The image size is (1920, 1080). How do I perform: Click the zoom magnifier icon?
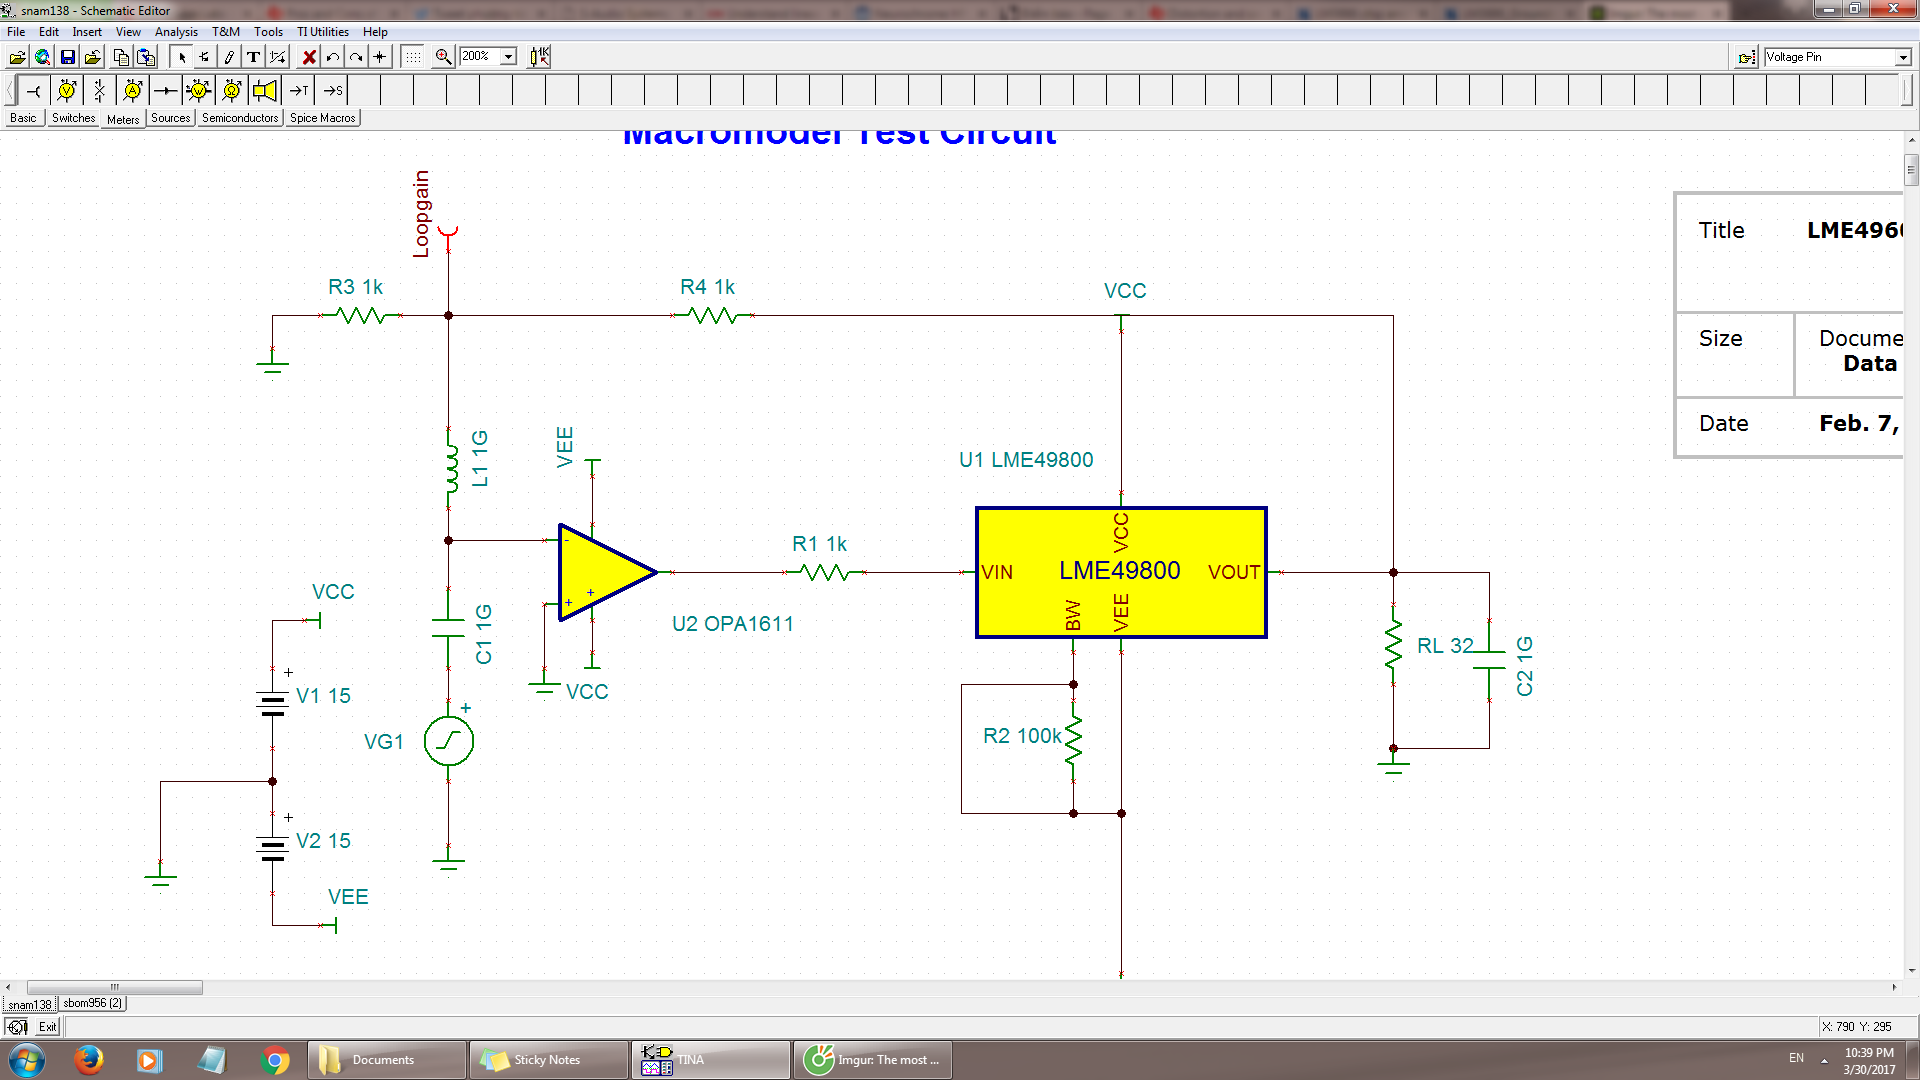[443, 57]
